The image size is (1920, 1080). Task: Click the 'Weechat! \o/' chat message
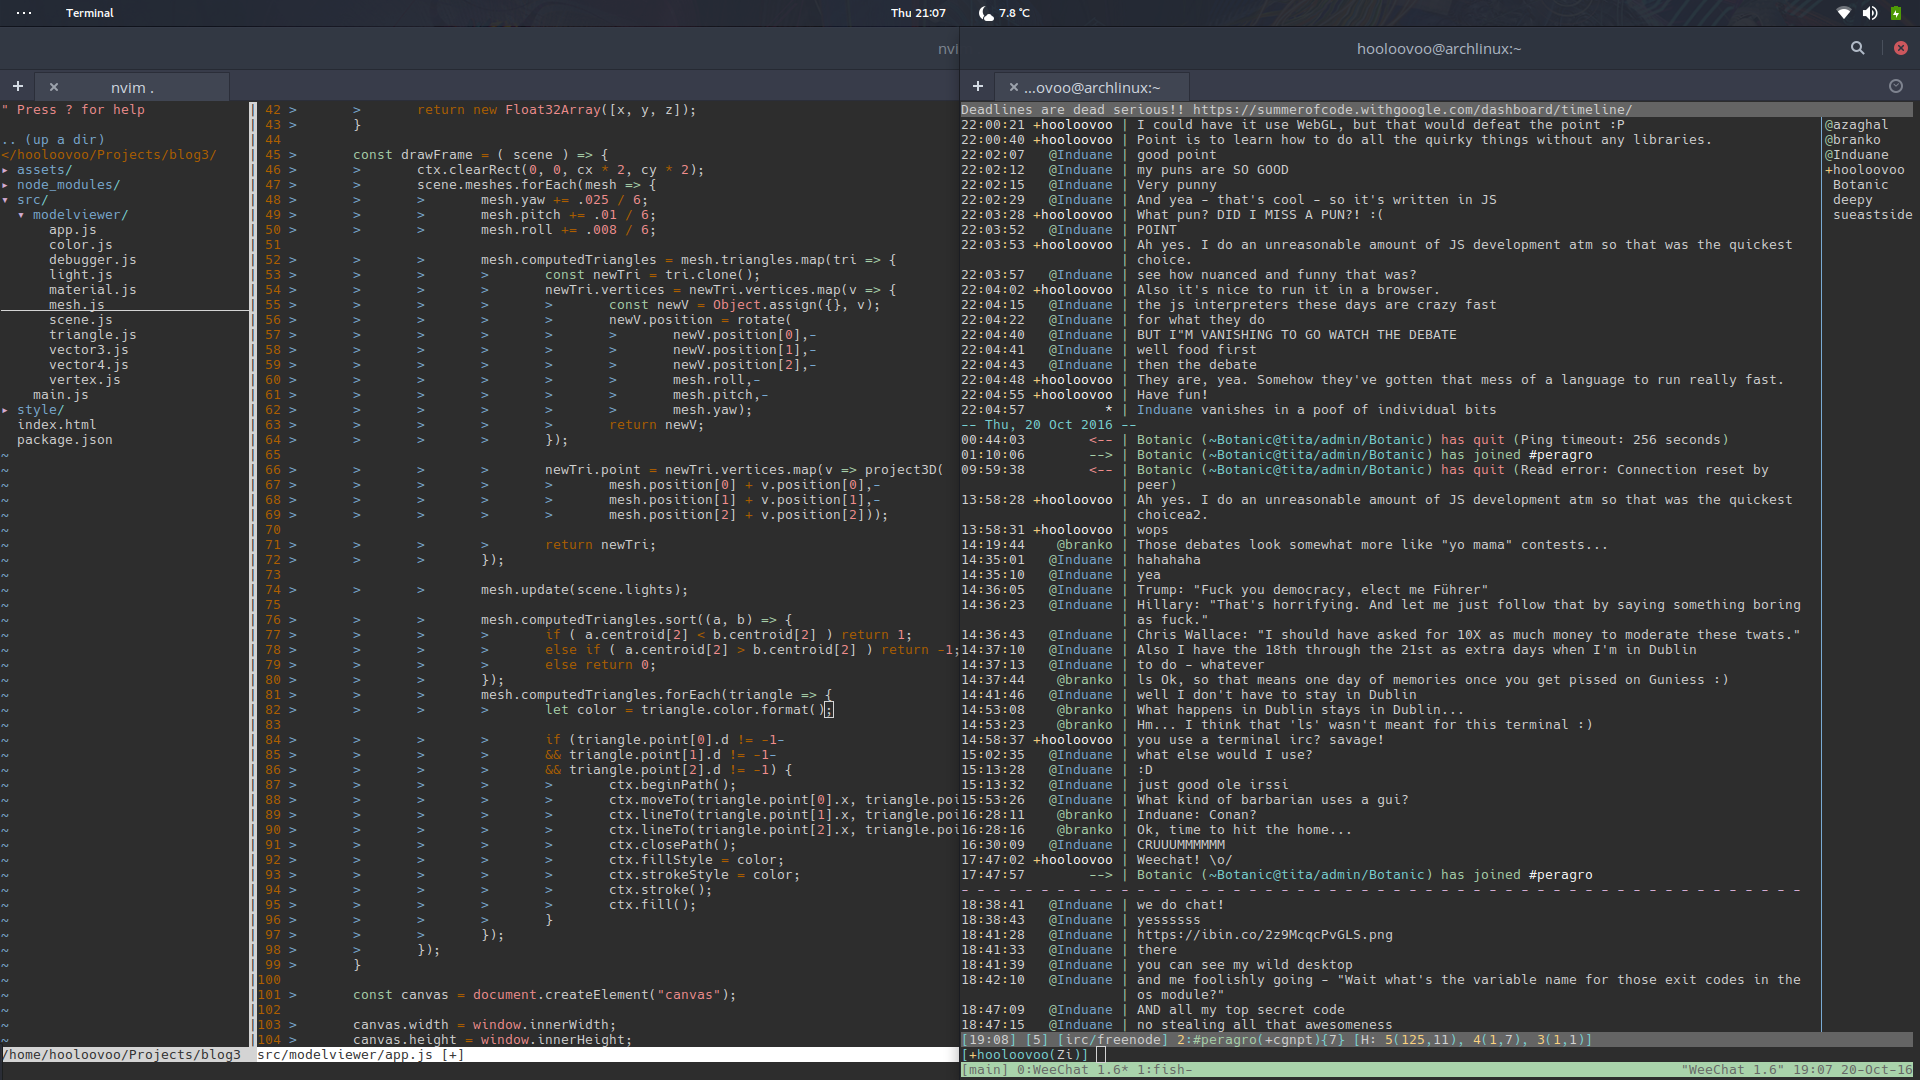pyautogui.click(x=1184, y=860)
